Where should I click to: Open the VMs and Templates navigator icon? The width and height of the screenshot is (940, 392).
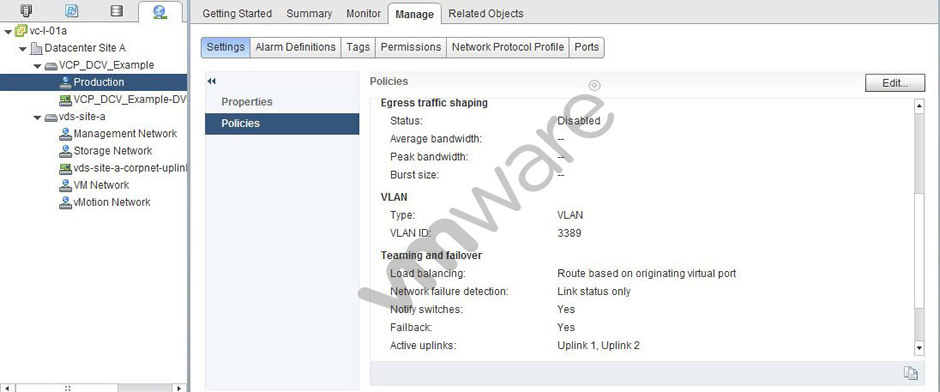[x=71, y=10]
